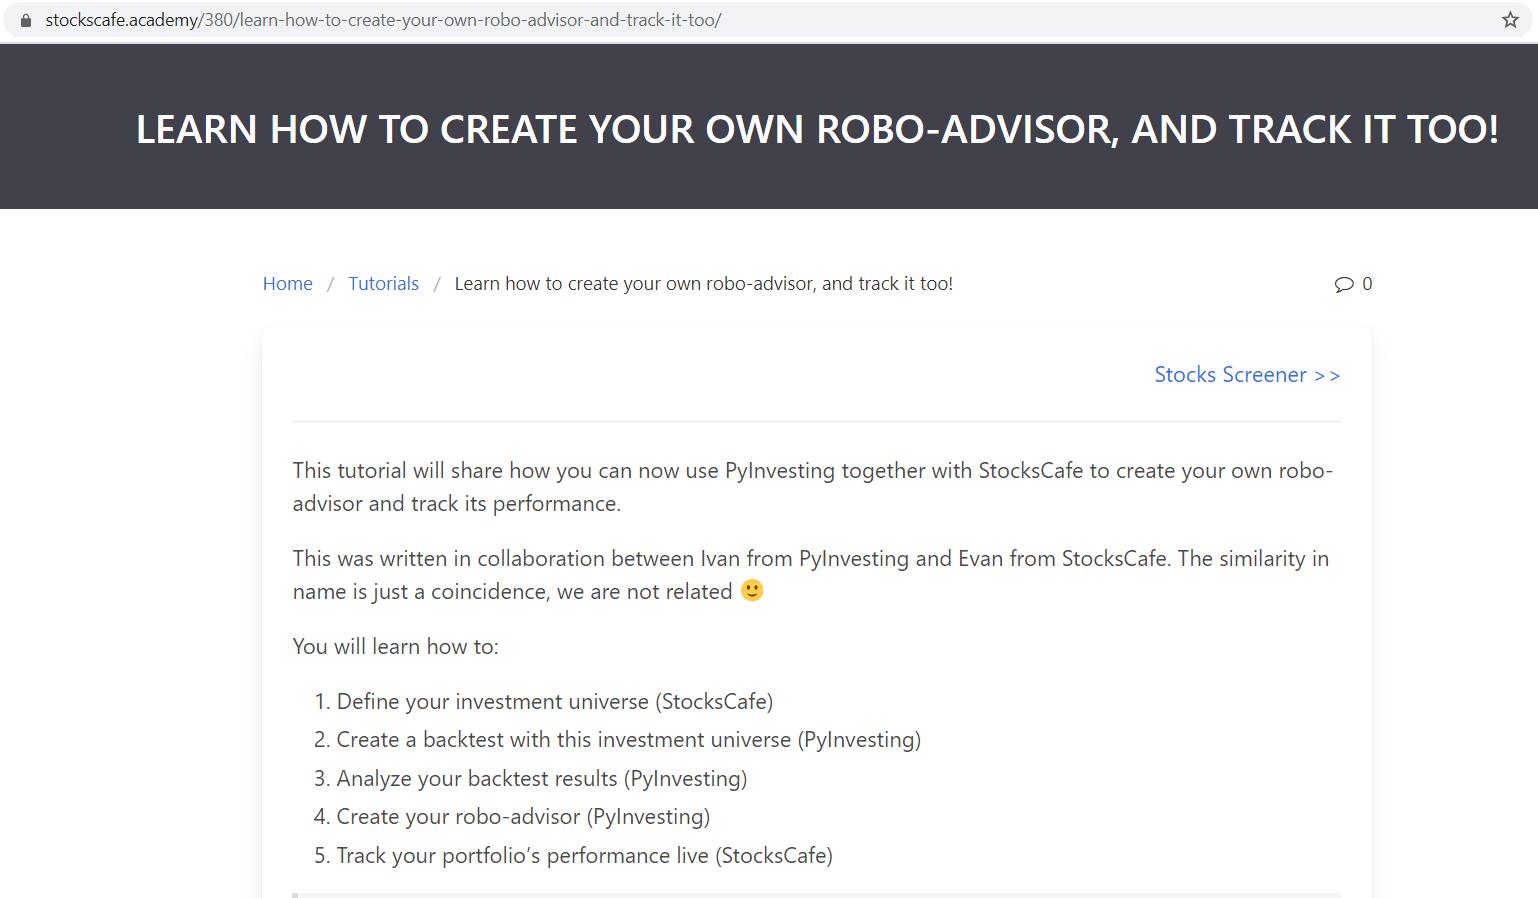Go to Stocks Screener next article
The width and height of the screenshot is (1538, 898).
[x=1247, y=374]
